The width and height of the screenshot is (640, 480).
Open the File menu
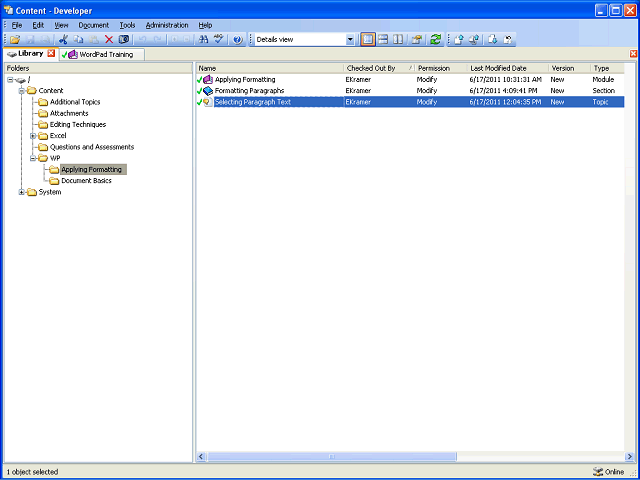pyautogui.click(x=17, y=25)
